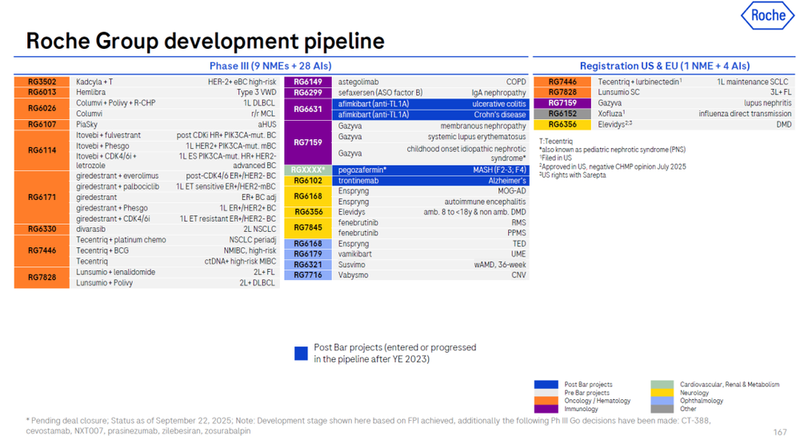Click the large blue square beside Post Bar note
Screen dimensions: 800x440
tap(300, 353)
